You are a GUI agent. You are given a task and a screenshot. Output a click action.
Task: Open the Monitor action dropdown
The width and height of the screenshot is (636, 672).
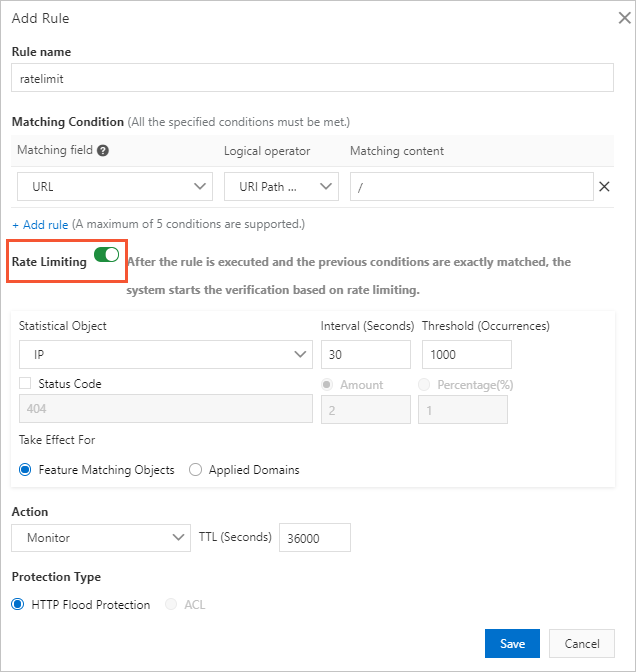pyautogui.click(x=100, y=538)
